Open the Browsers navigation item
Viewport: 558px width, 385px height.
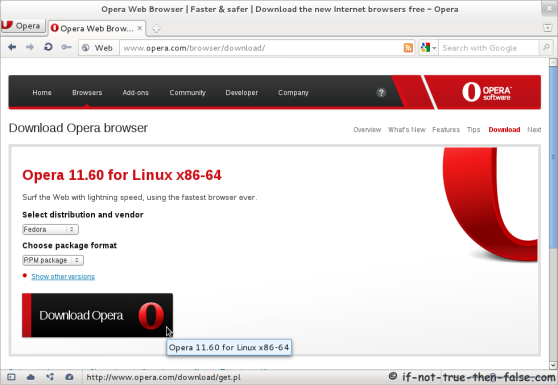[87, 93]
